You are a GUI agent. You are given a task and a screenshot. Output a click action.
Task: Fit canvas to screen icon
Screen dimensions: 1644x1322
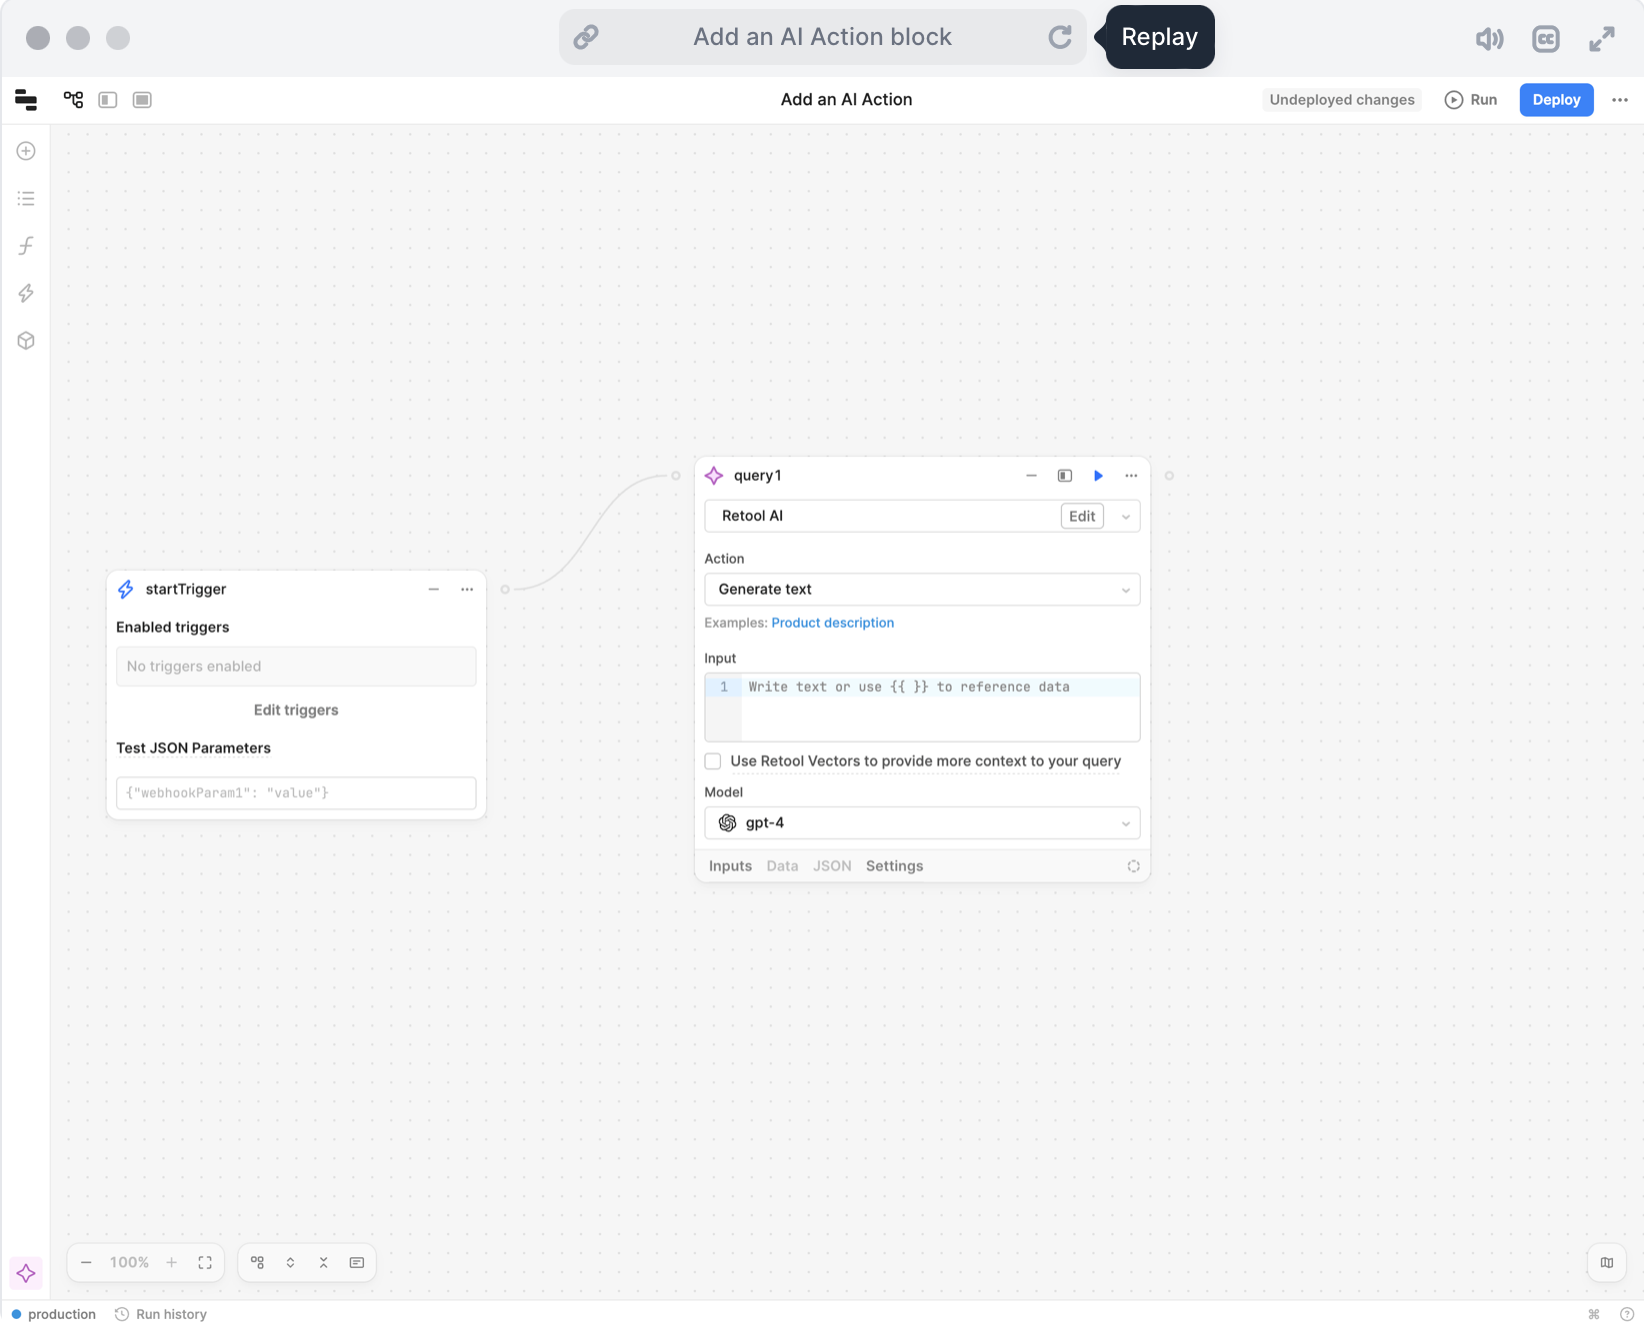click(205, 1263)
